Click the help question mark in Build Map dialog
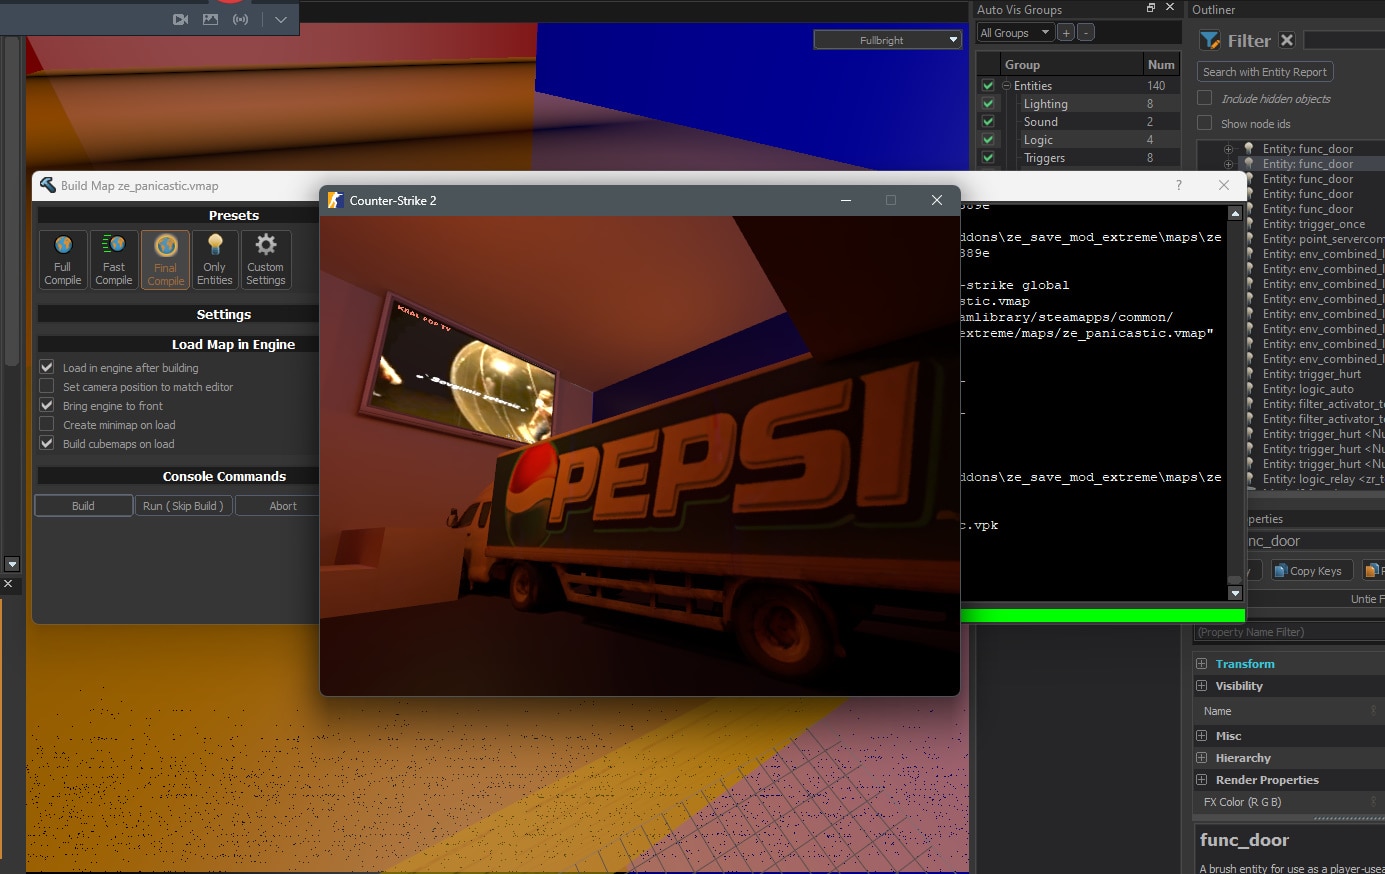1385x874 pixels. tap(1179, 185)
